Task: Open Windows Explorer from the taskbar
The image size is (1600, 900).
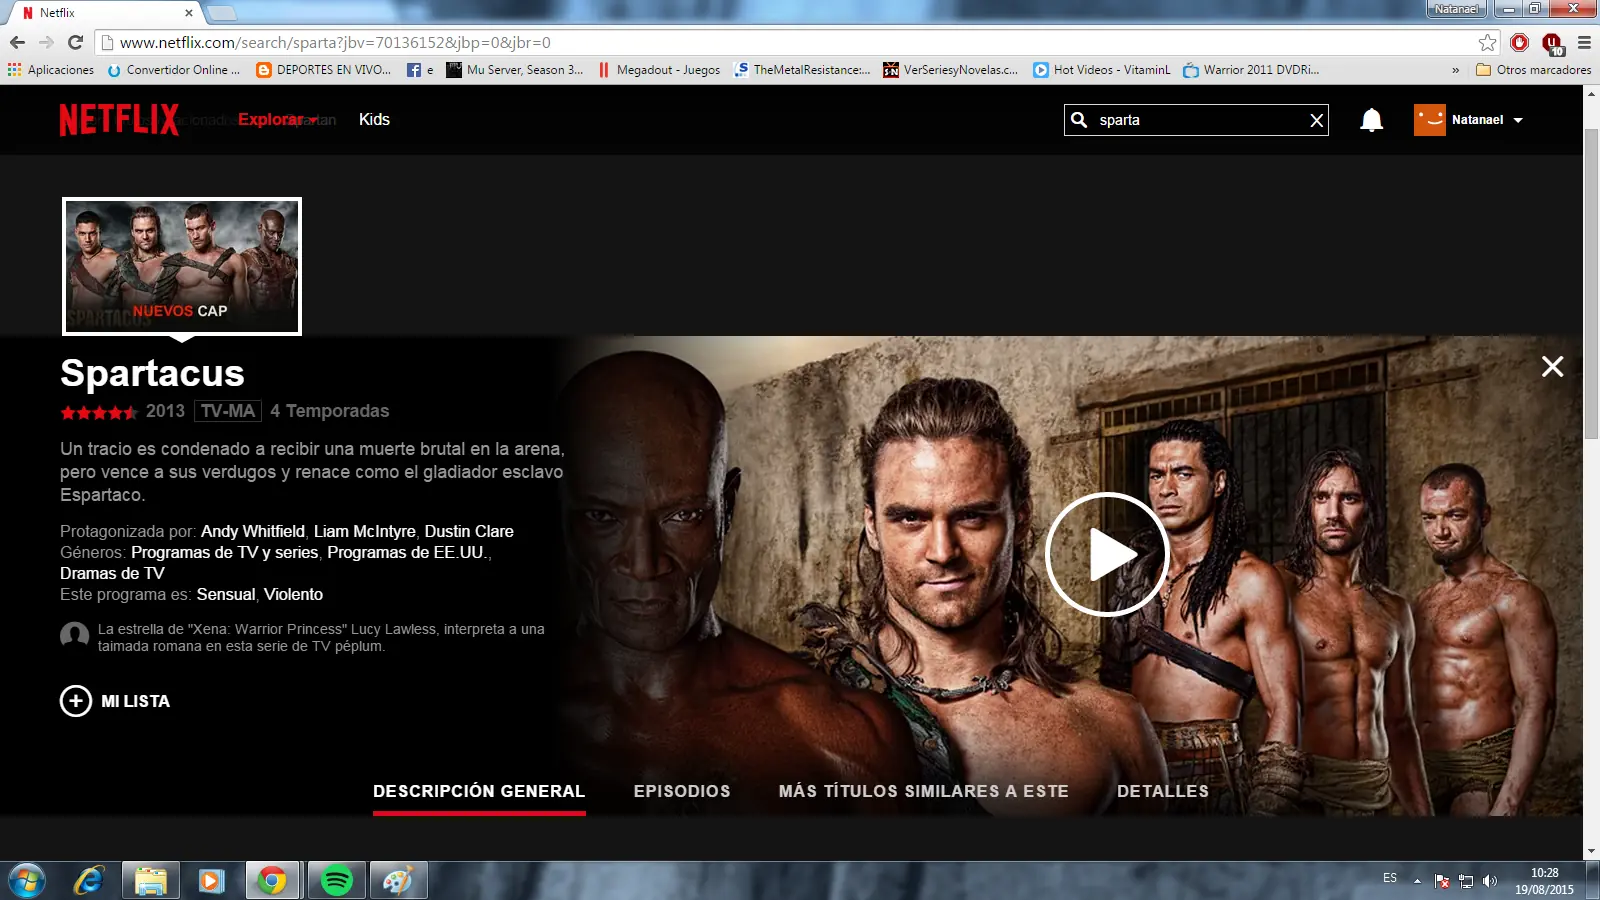Action: pos(151,881)
